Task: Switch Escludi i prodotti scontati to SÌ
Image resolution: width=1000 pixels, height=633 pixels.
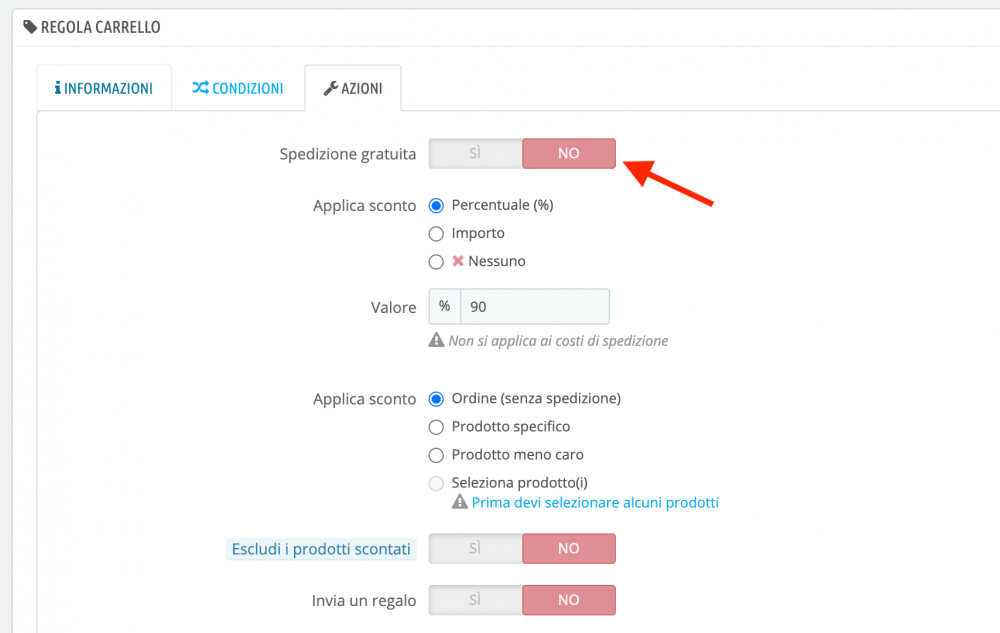Action: click(475, 548)
